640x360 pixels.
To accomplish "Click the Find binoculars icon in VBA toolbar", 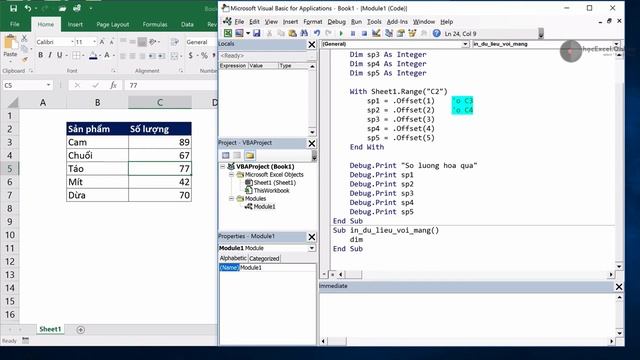I will click(x=304, y=33).
